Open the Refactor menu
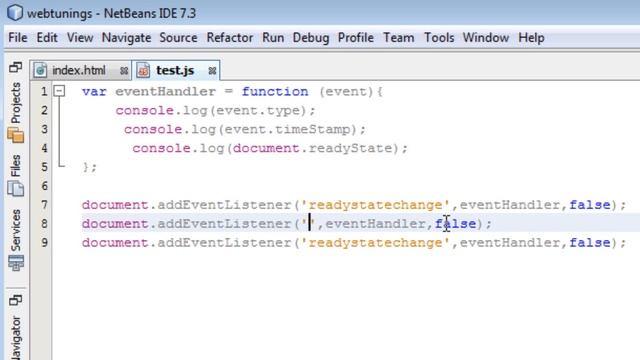The image size is (640, 360). 230,38
